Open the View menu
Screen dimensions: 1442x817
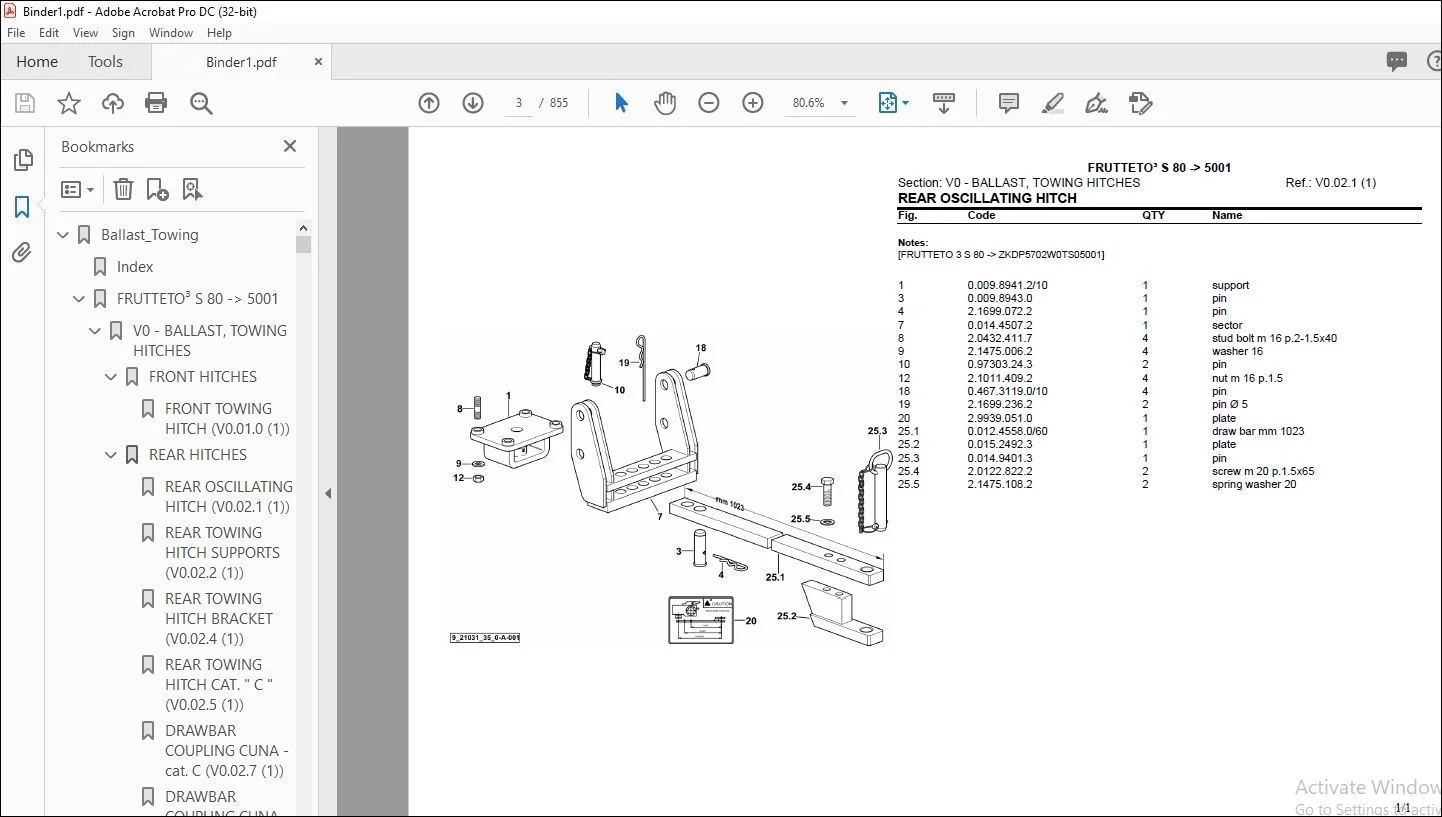pyautogui.click(x=85, y=33)
